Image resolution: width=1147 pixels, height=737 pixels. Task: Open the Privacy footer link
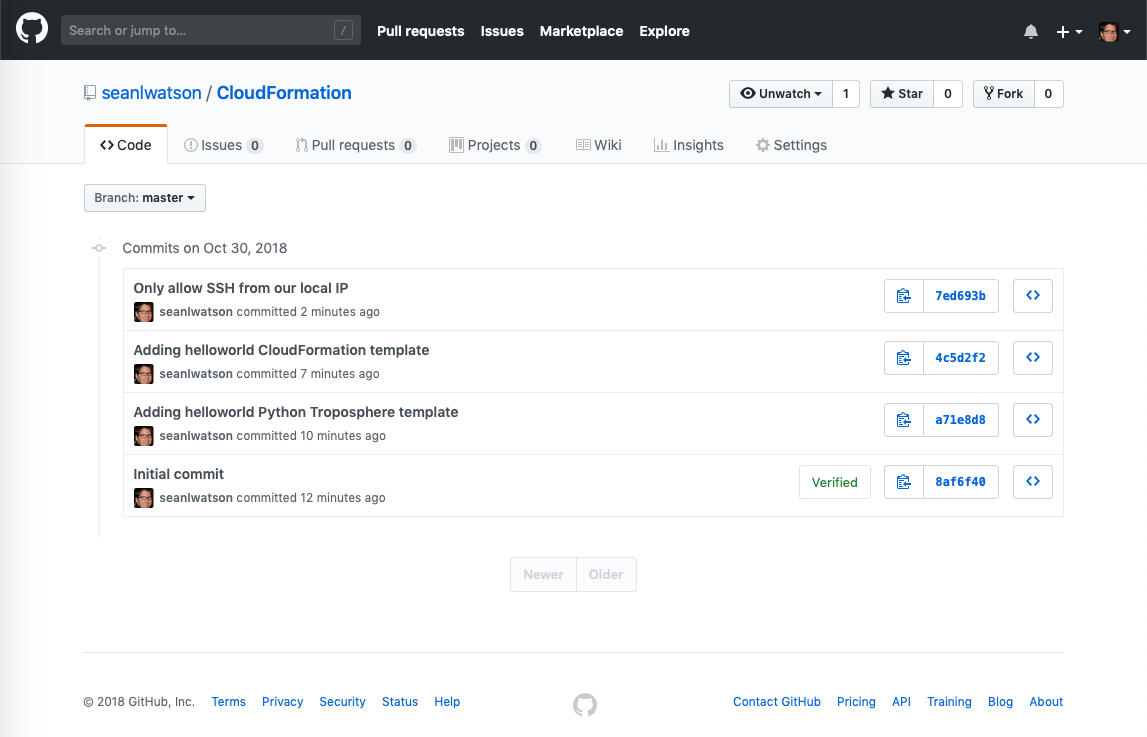tap(282, 702)
